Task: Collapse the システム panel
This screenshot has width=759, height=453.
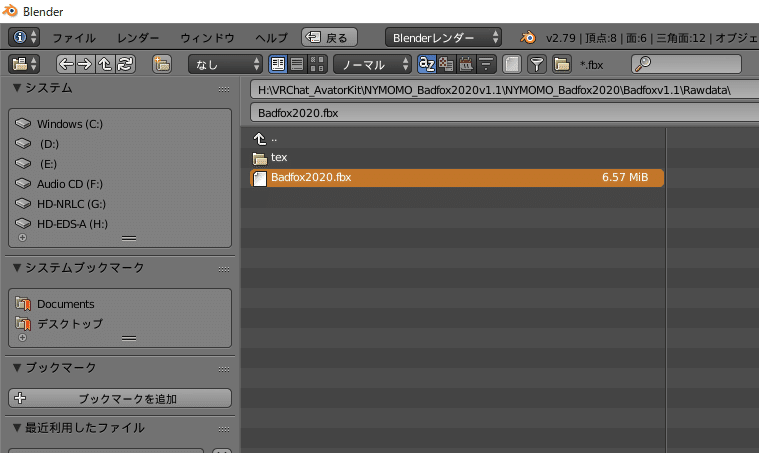Action: coord(17,88)
